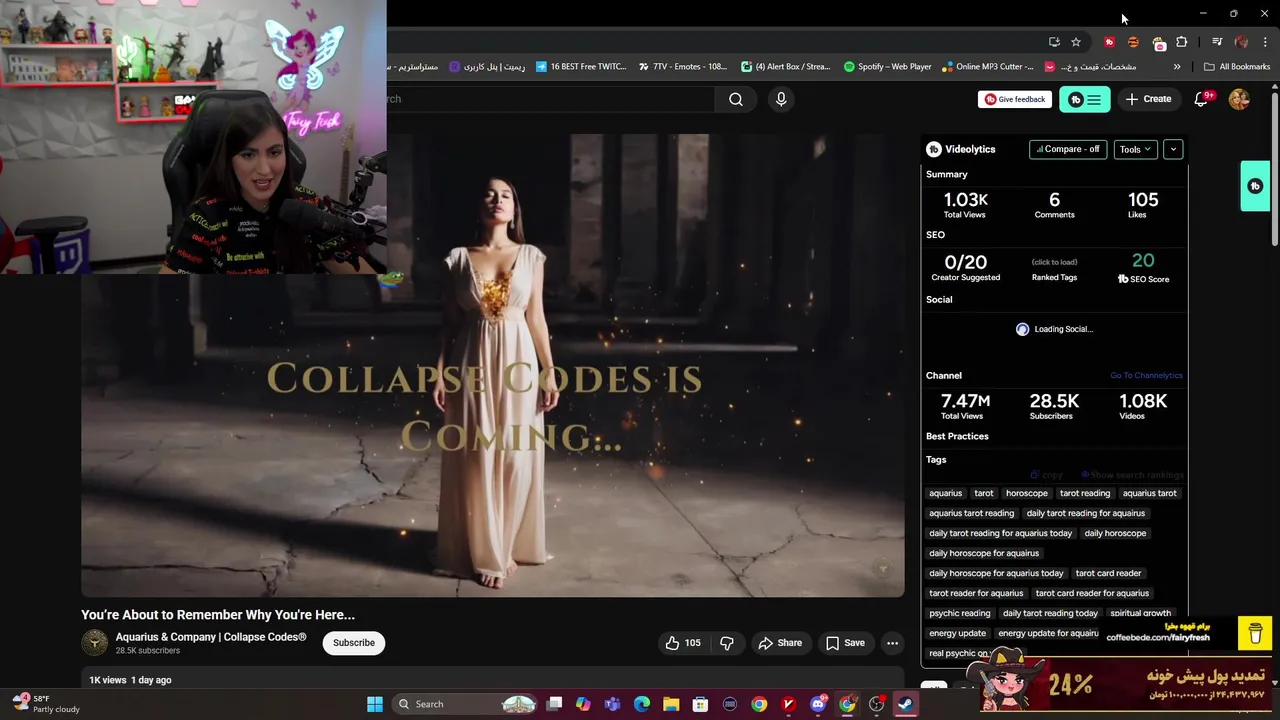Open the Aquarius & Company channel name link
The image size is (1280, 720).
click(x=211, y=637)
